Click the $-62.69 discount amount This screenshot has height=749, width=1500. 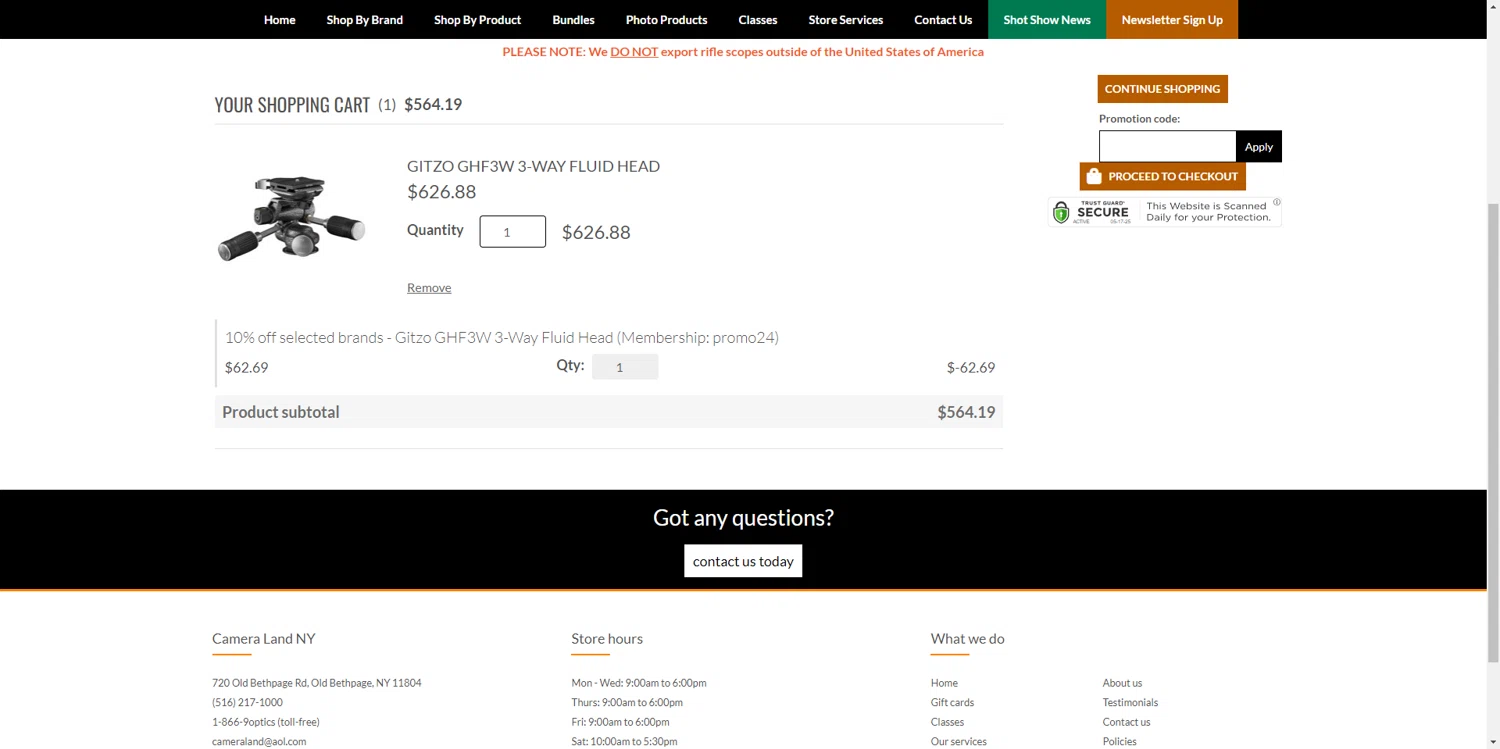[x=971, y=367]
